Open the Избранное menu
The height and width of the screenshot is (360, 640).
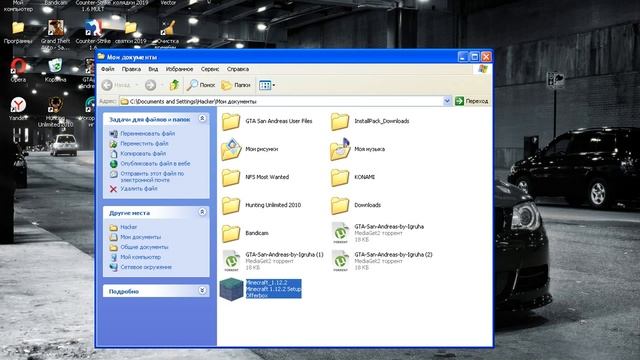[179, 69]
